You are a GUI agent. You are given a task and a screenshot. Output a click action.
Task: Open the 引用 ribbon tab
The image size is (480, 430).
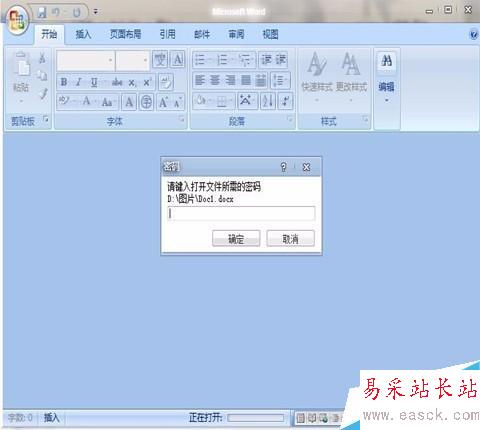tap(168, 34)
